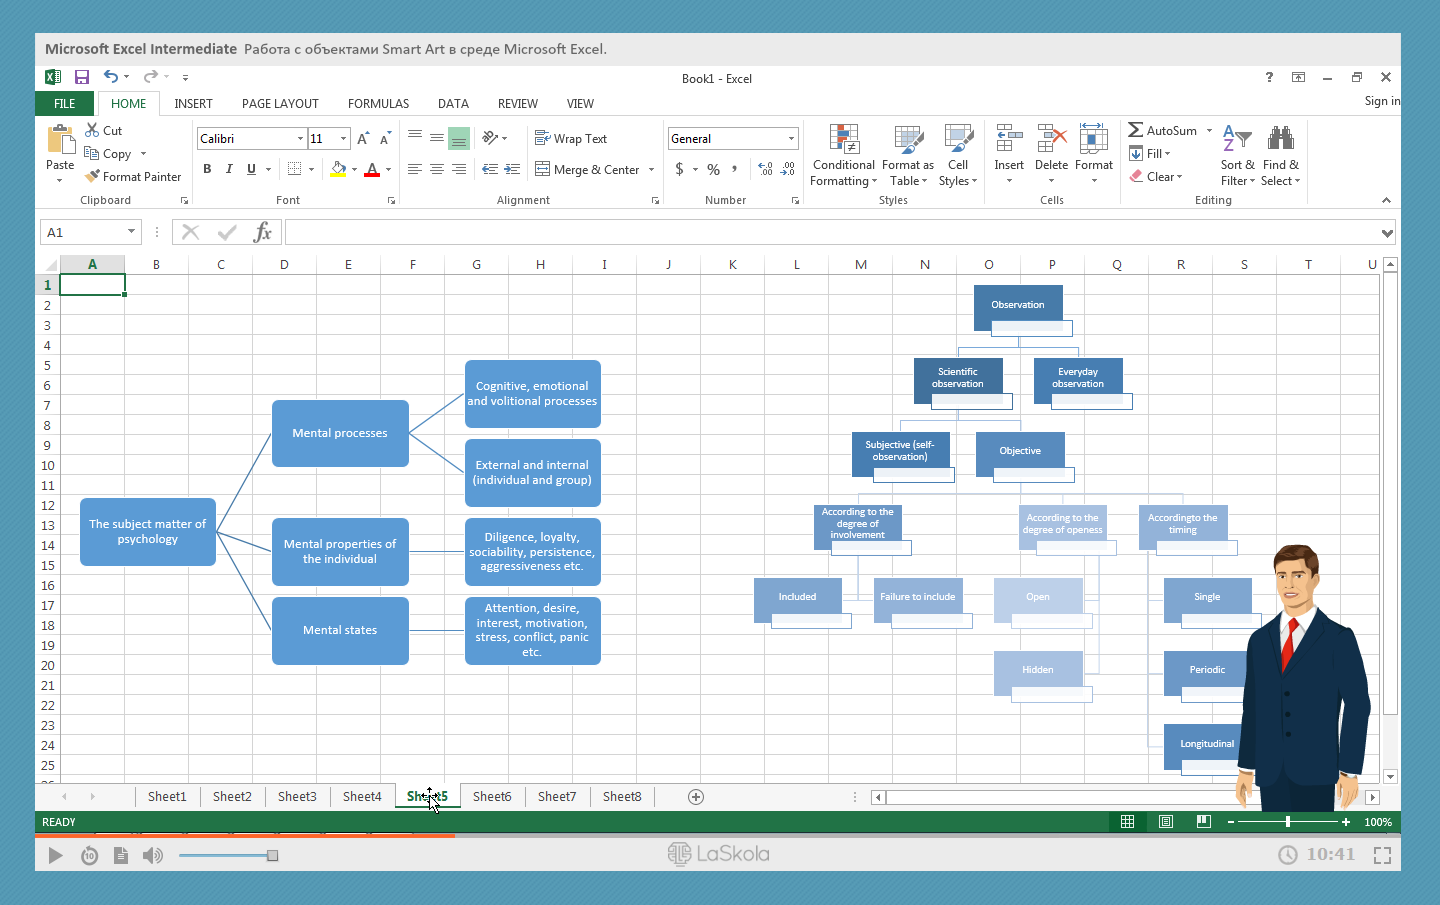Toggle Italic formatting
The width and height of the screenshot is (1440, 905).
[229, 169]
